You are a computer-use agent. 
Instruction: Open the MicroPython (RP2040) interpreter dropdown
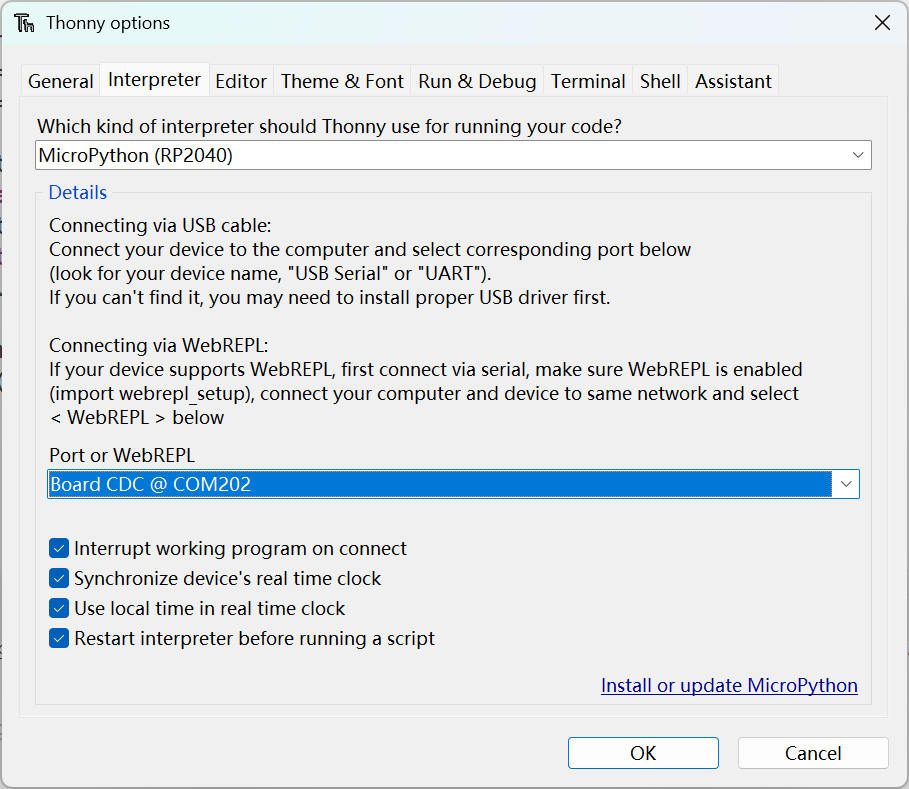(453, 155)
